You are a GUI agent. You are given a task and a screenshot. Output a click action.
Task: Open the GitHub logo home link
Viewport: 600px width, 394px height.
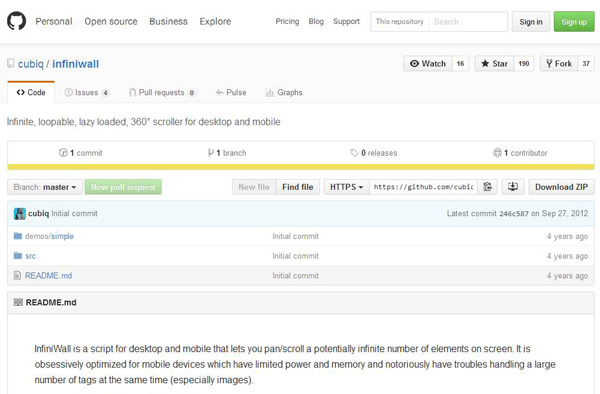(x=16, y=21)
